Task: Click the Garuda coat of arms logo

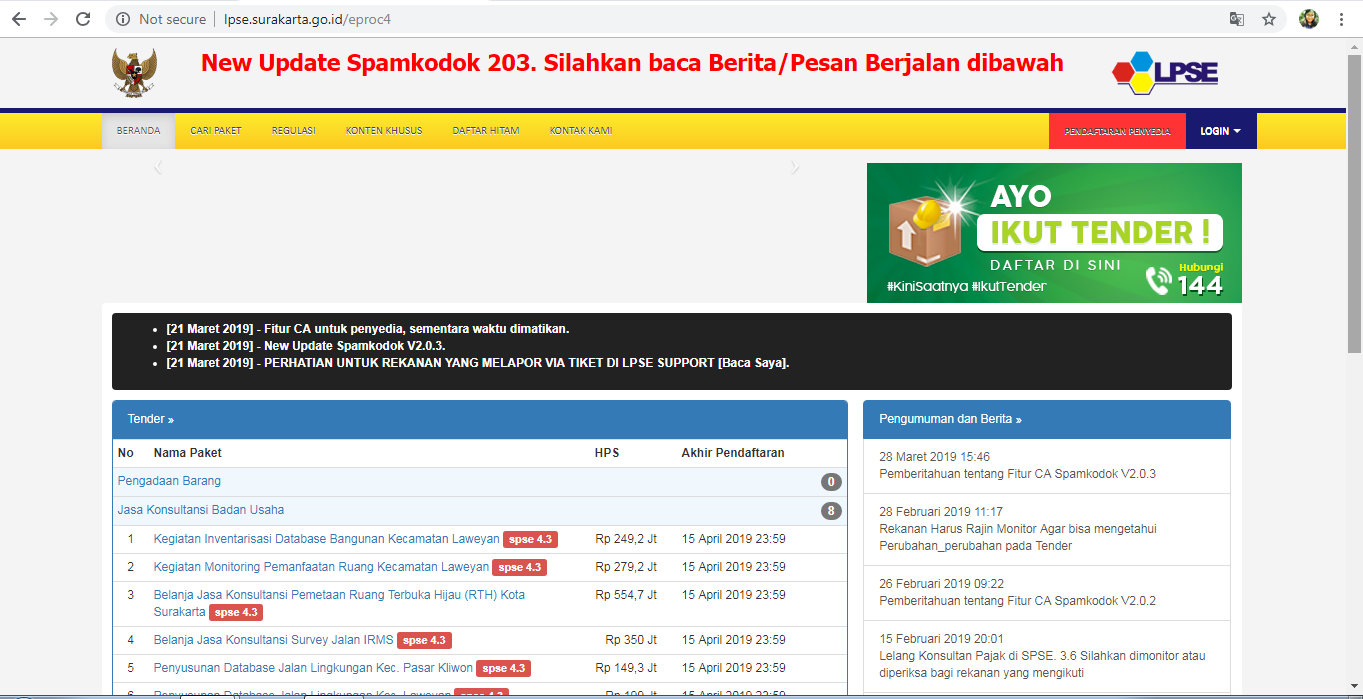Action: click(x=135, y=72)
